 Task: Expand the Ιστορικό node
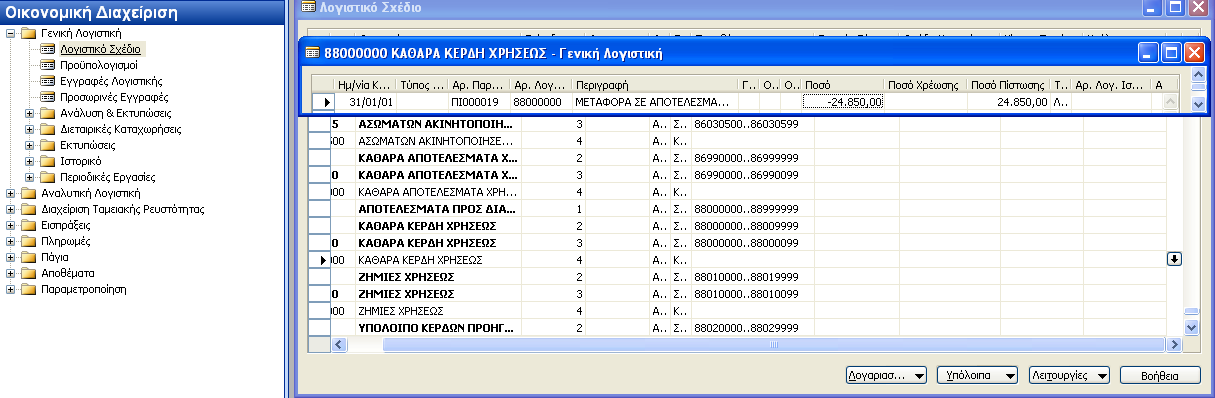point(30,161)
